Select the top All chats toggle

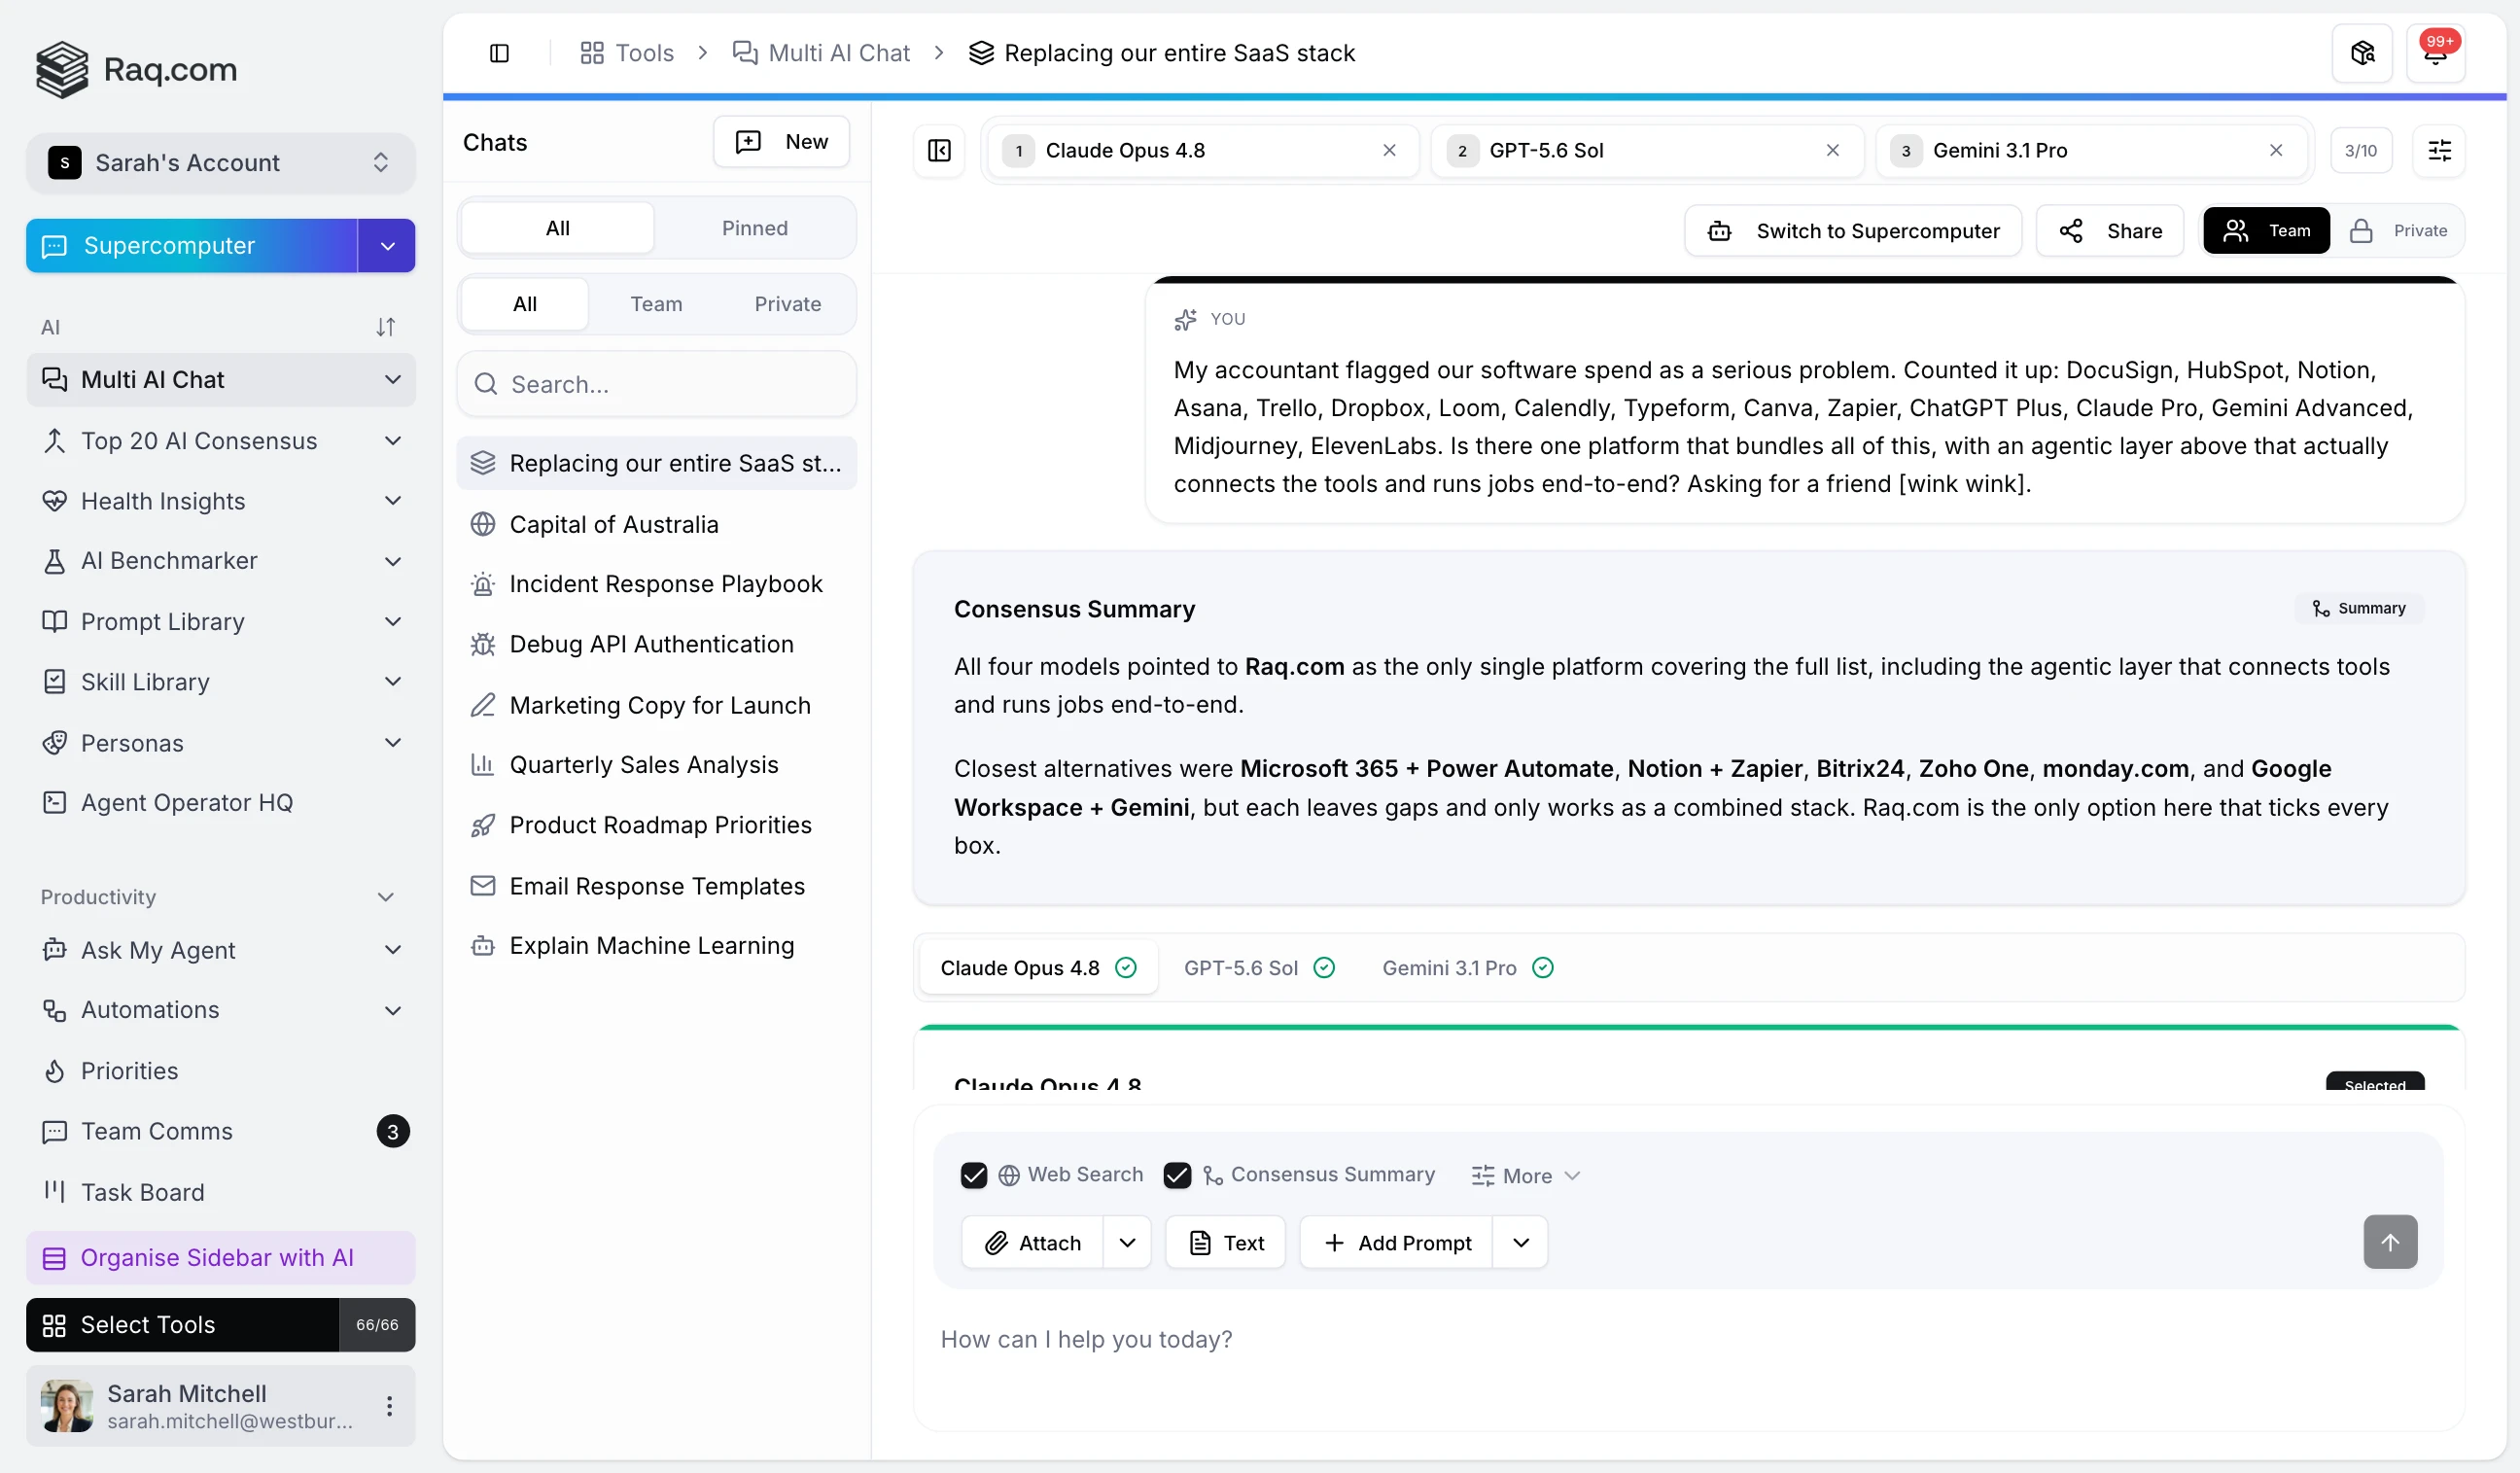click(x=557, y=228)
